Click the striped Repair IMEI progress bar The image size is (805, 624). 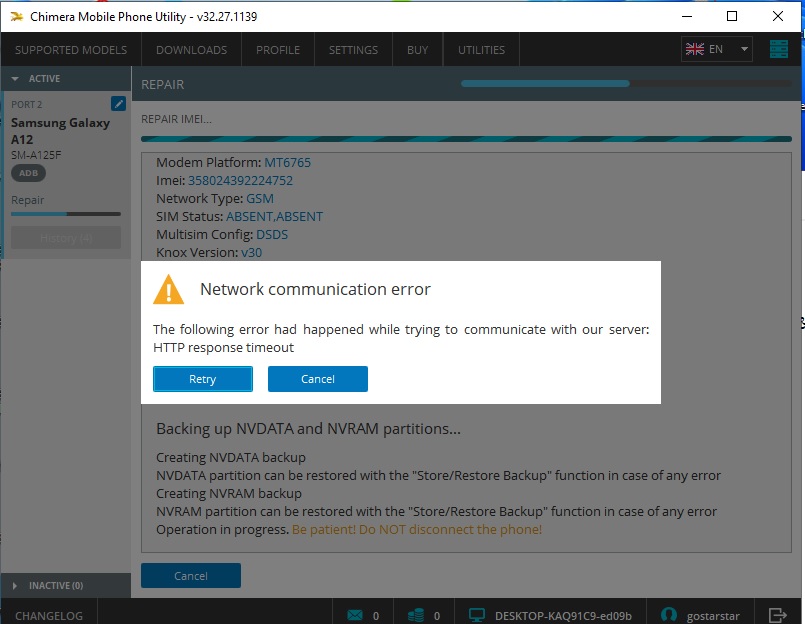466,139
